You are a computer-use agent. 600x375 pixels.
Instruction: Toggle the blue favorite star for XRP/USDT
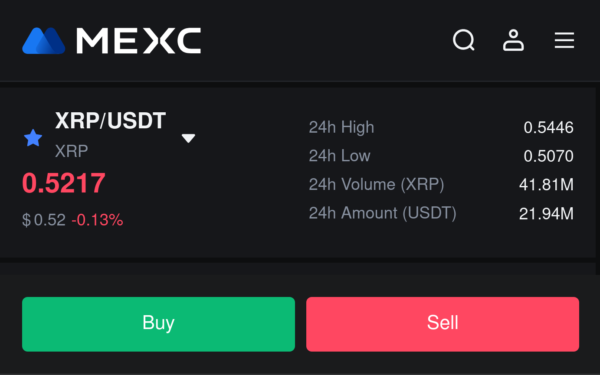pos(33,138)
